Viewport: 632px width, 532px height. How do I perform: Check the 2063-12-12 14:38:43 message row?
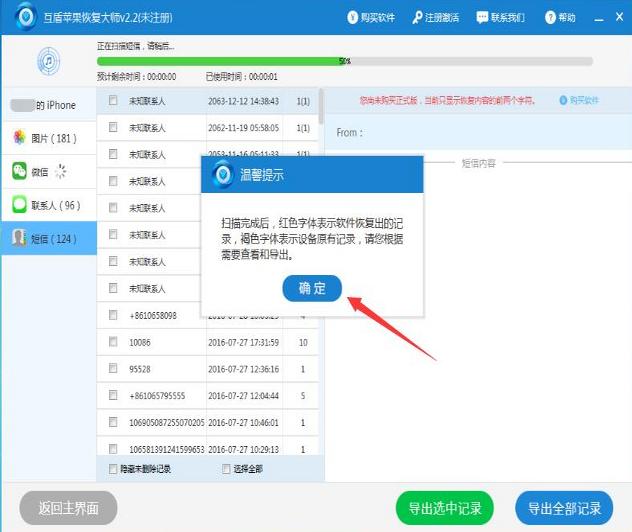(x=113, y=100)
